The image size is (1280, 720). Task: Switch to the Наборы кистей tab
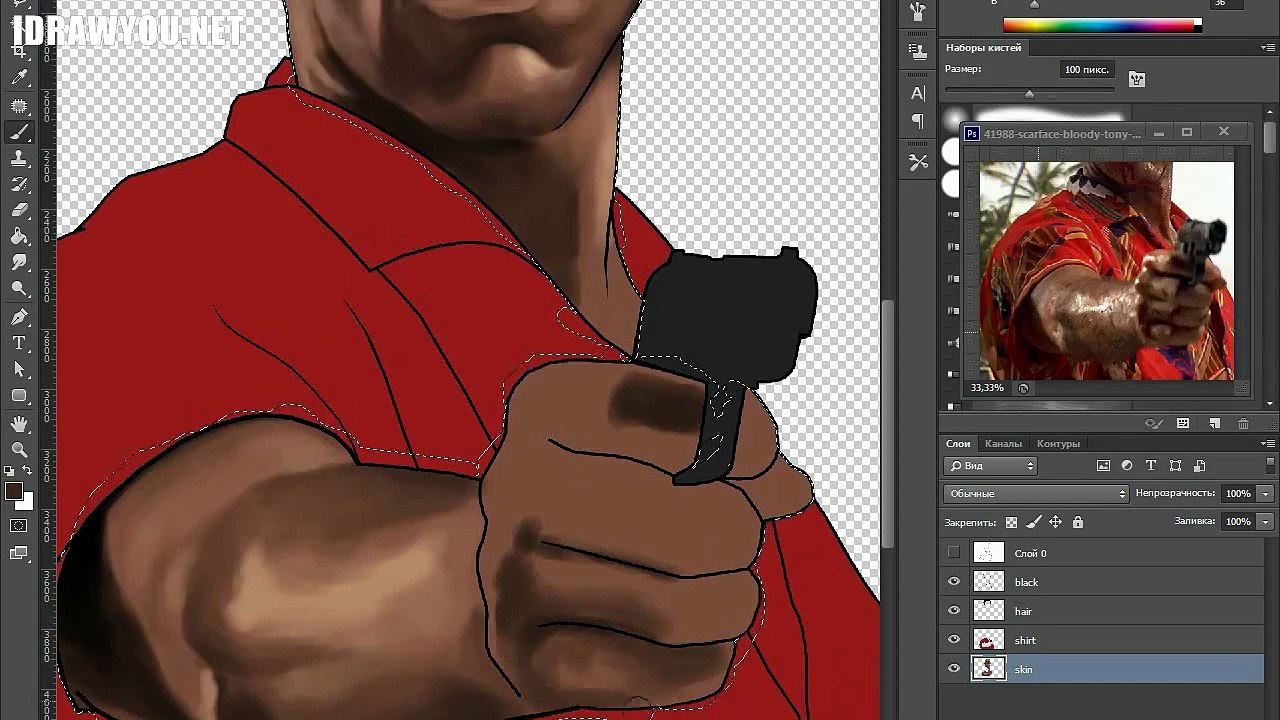(x=984, y=48)
